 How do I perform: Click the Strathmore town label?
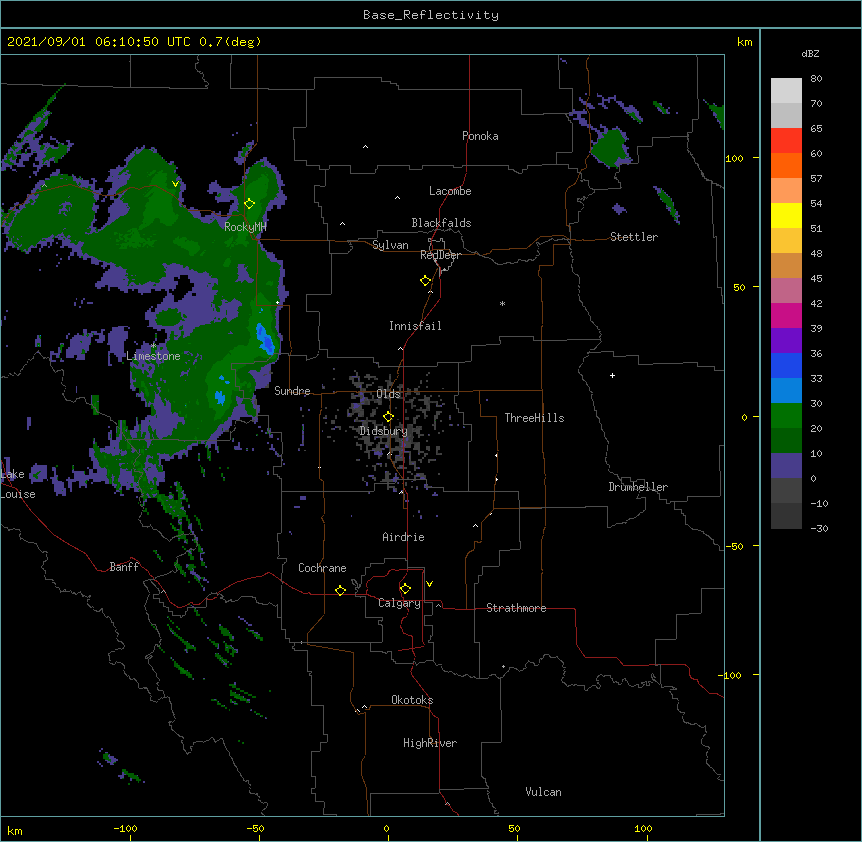516,608
